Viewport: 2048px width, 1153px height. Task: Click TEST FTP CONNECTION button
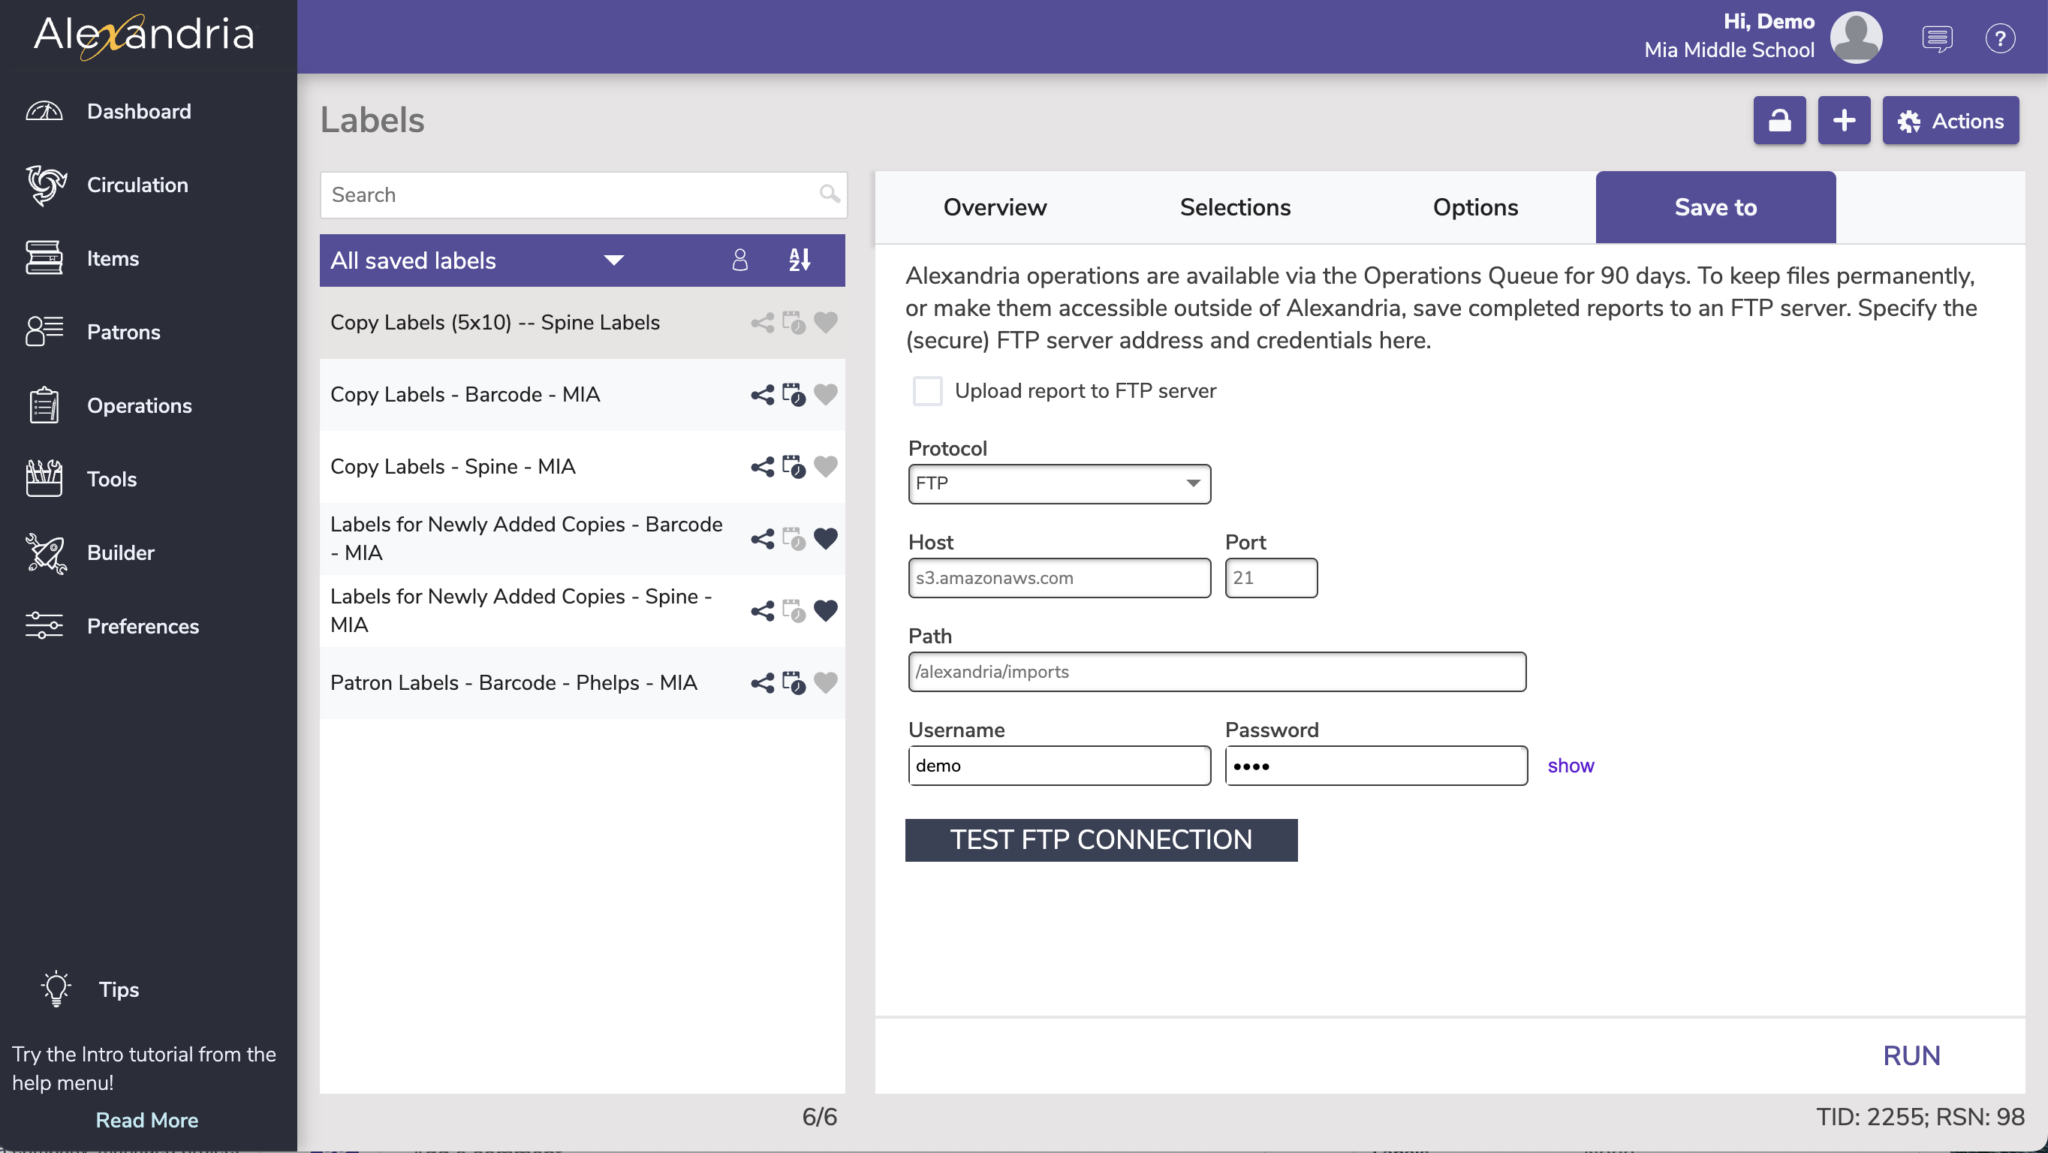[1101, 840]
